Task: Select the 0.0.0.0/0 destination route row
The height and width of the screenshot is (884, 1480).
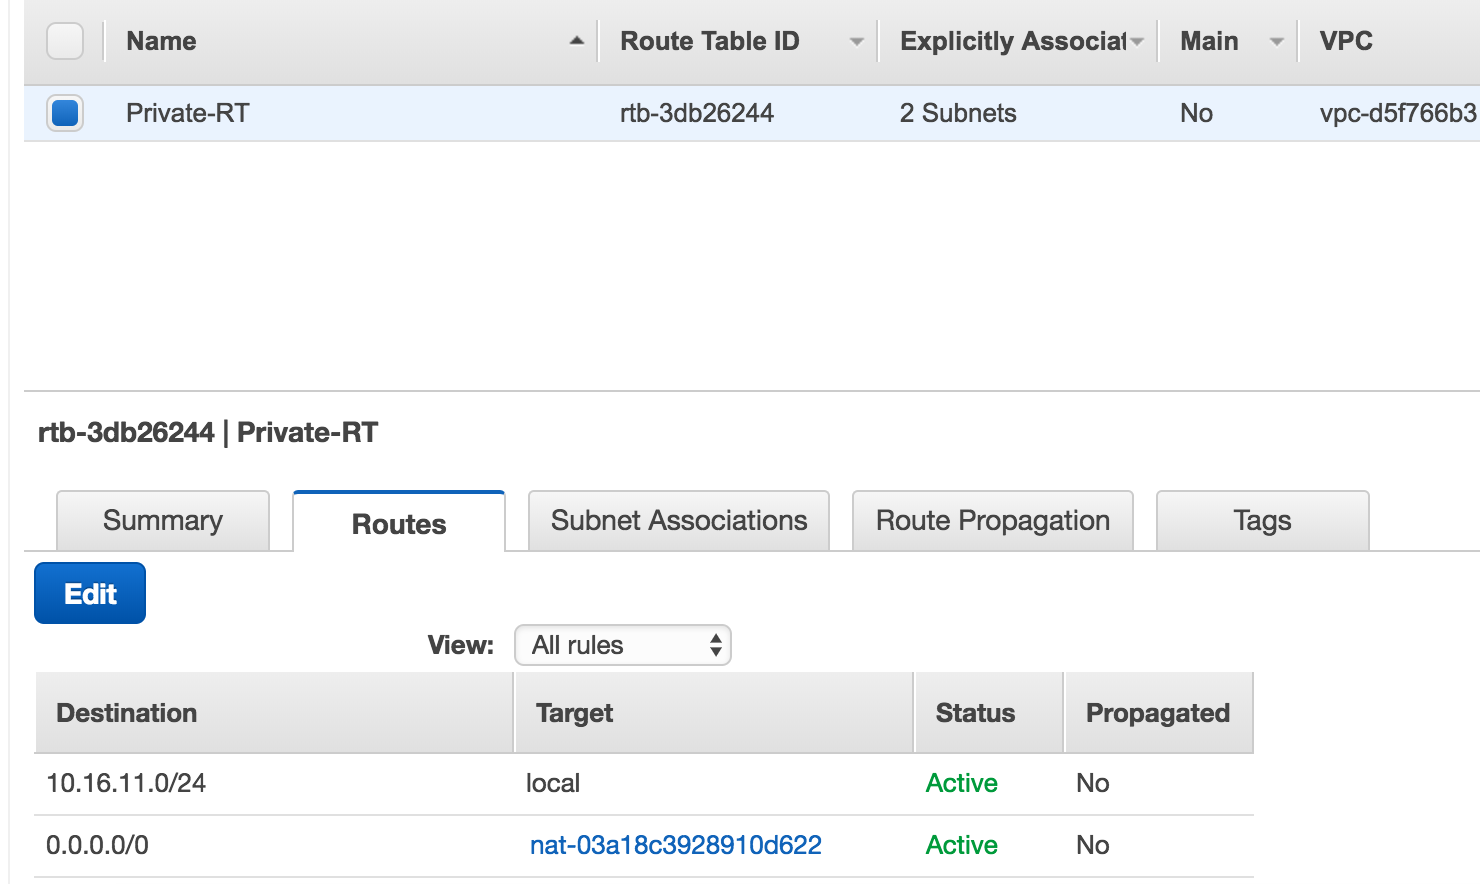Action: pyautogui.click(x=98, y=845)
